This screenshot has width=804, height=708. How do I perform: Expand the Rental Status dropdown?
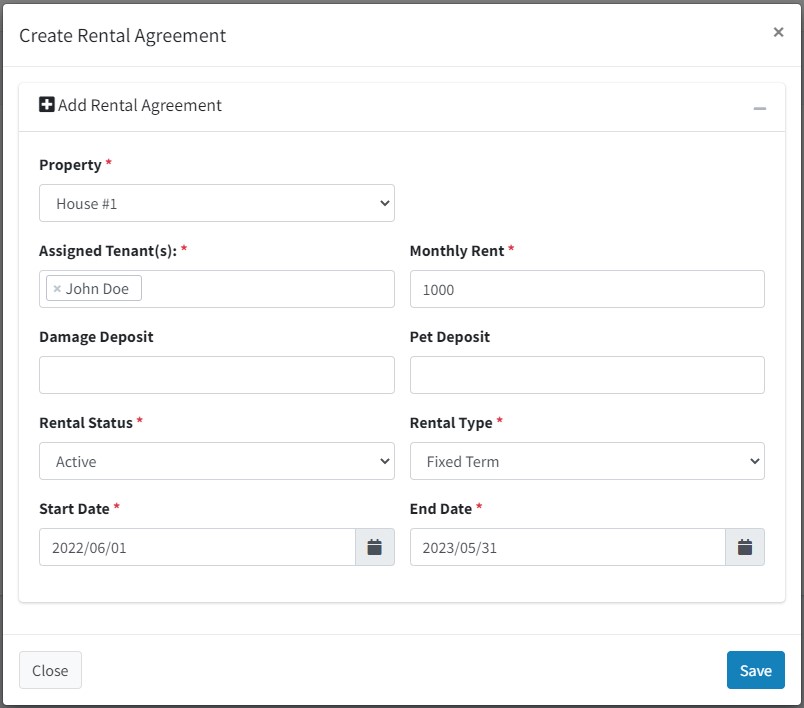pyautogui.click(x=217, y=461)
